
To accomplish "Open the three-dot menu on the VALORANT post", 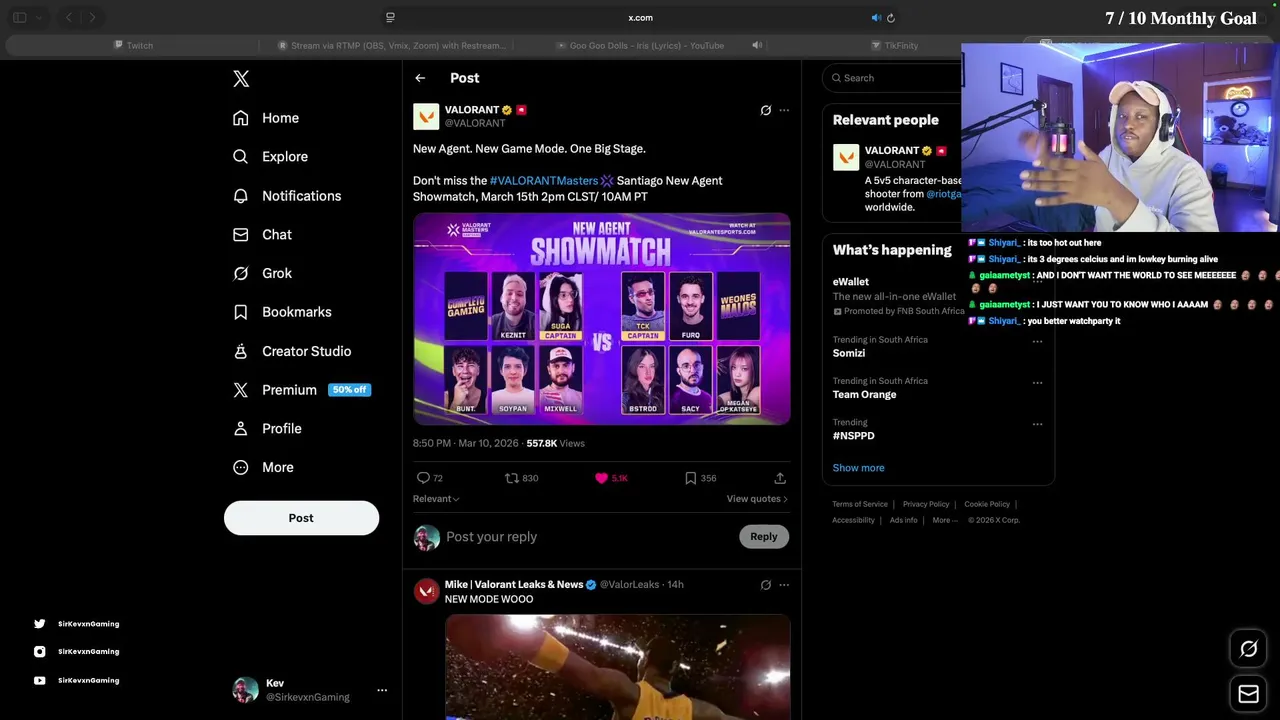I will click(x=784, y=110).
